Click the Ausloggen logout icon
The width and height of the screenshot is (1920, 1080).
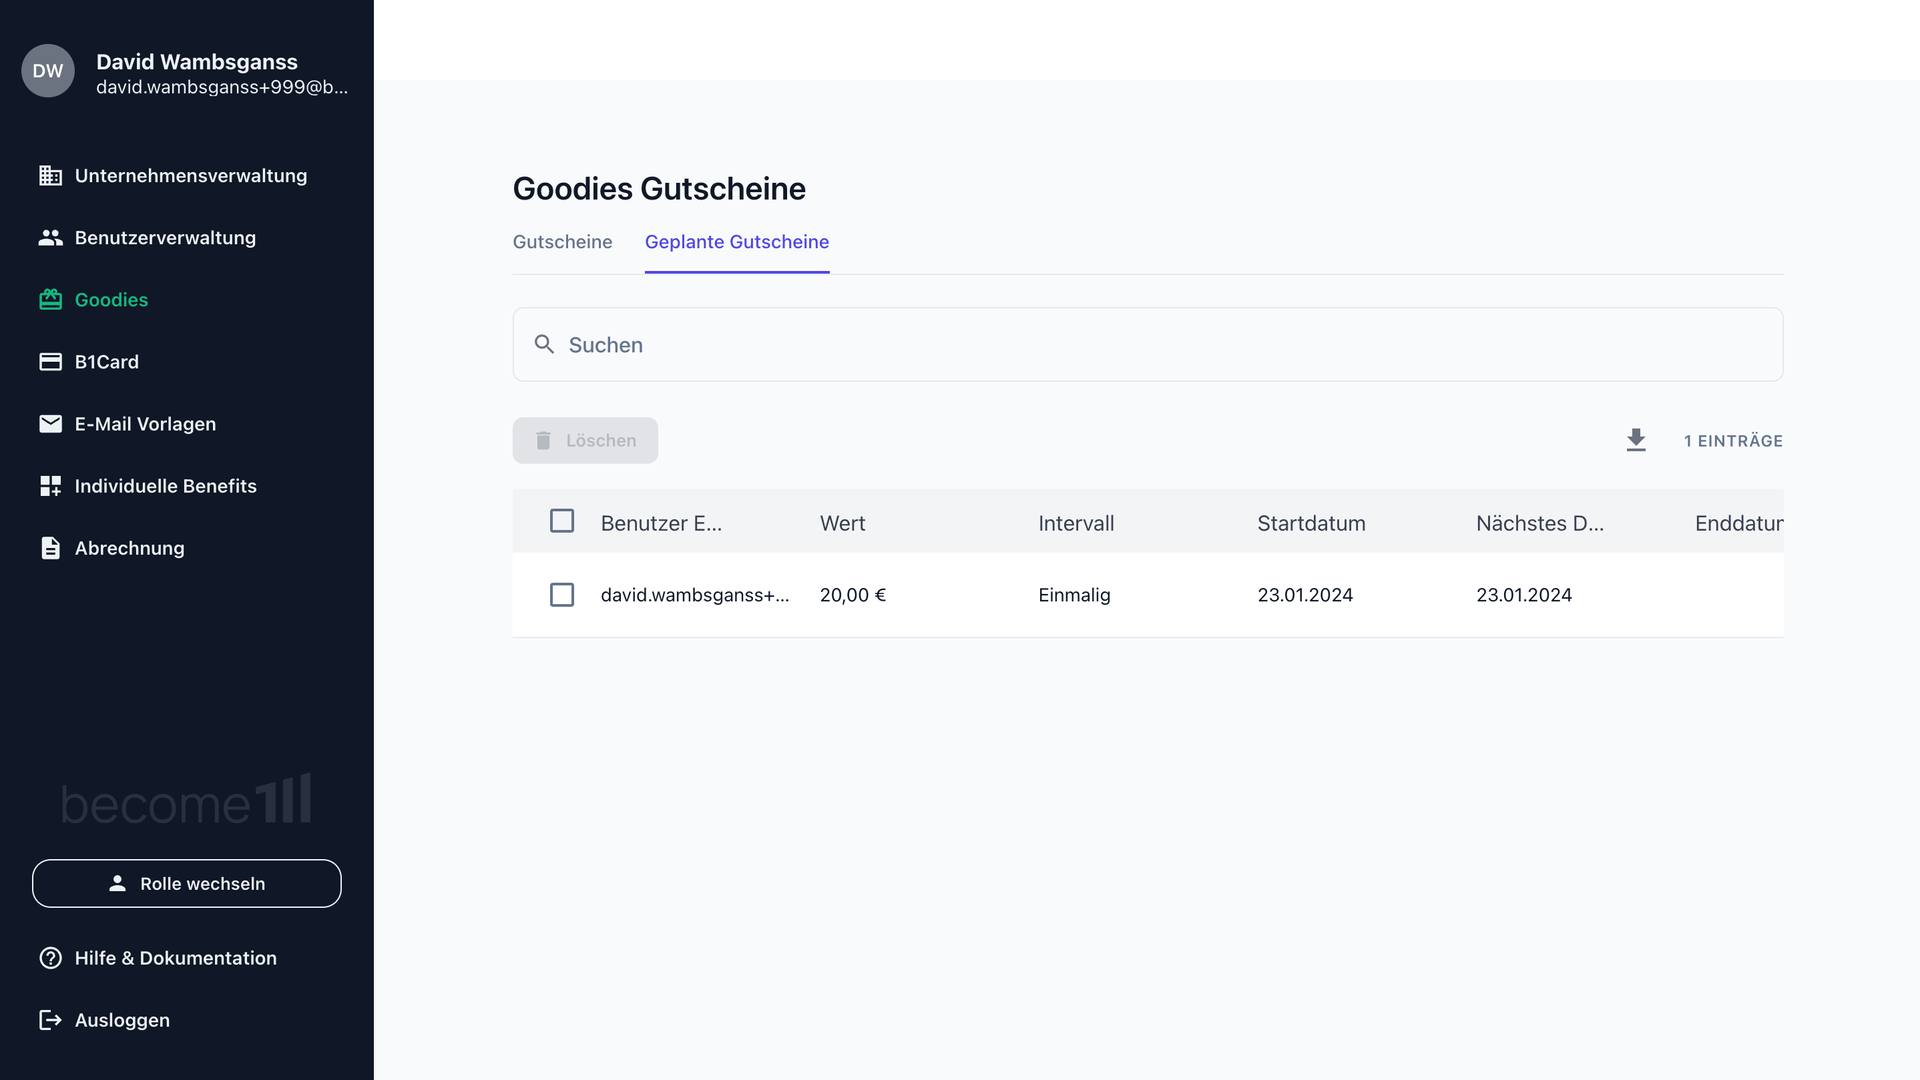(x=50, y=1020)
